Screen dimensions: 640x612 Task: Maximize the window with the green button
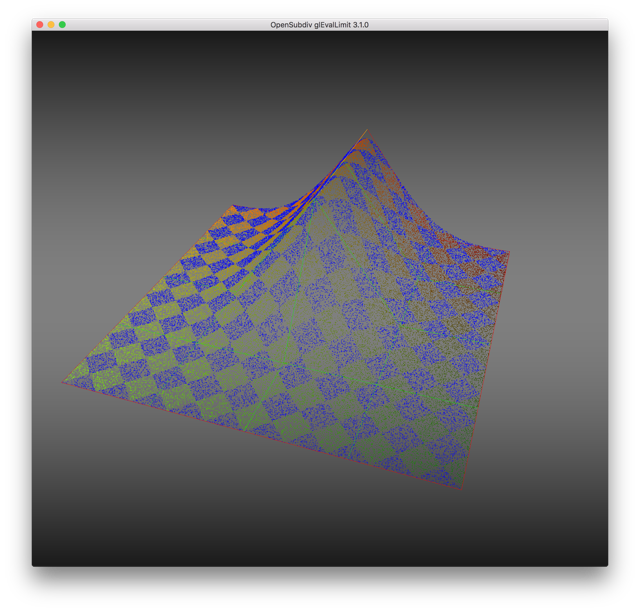[62, 24]
